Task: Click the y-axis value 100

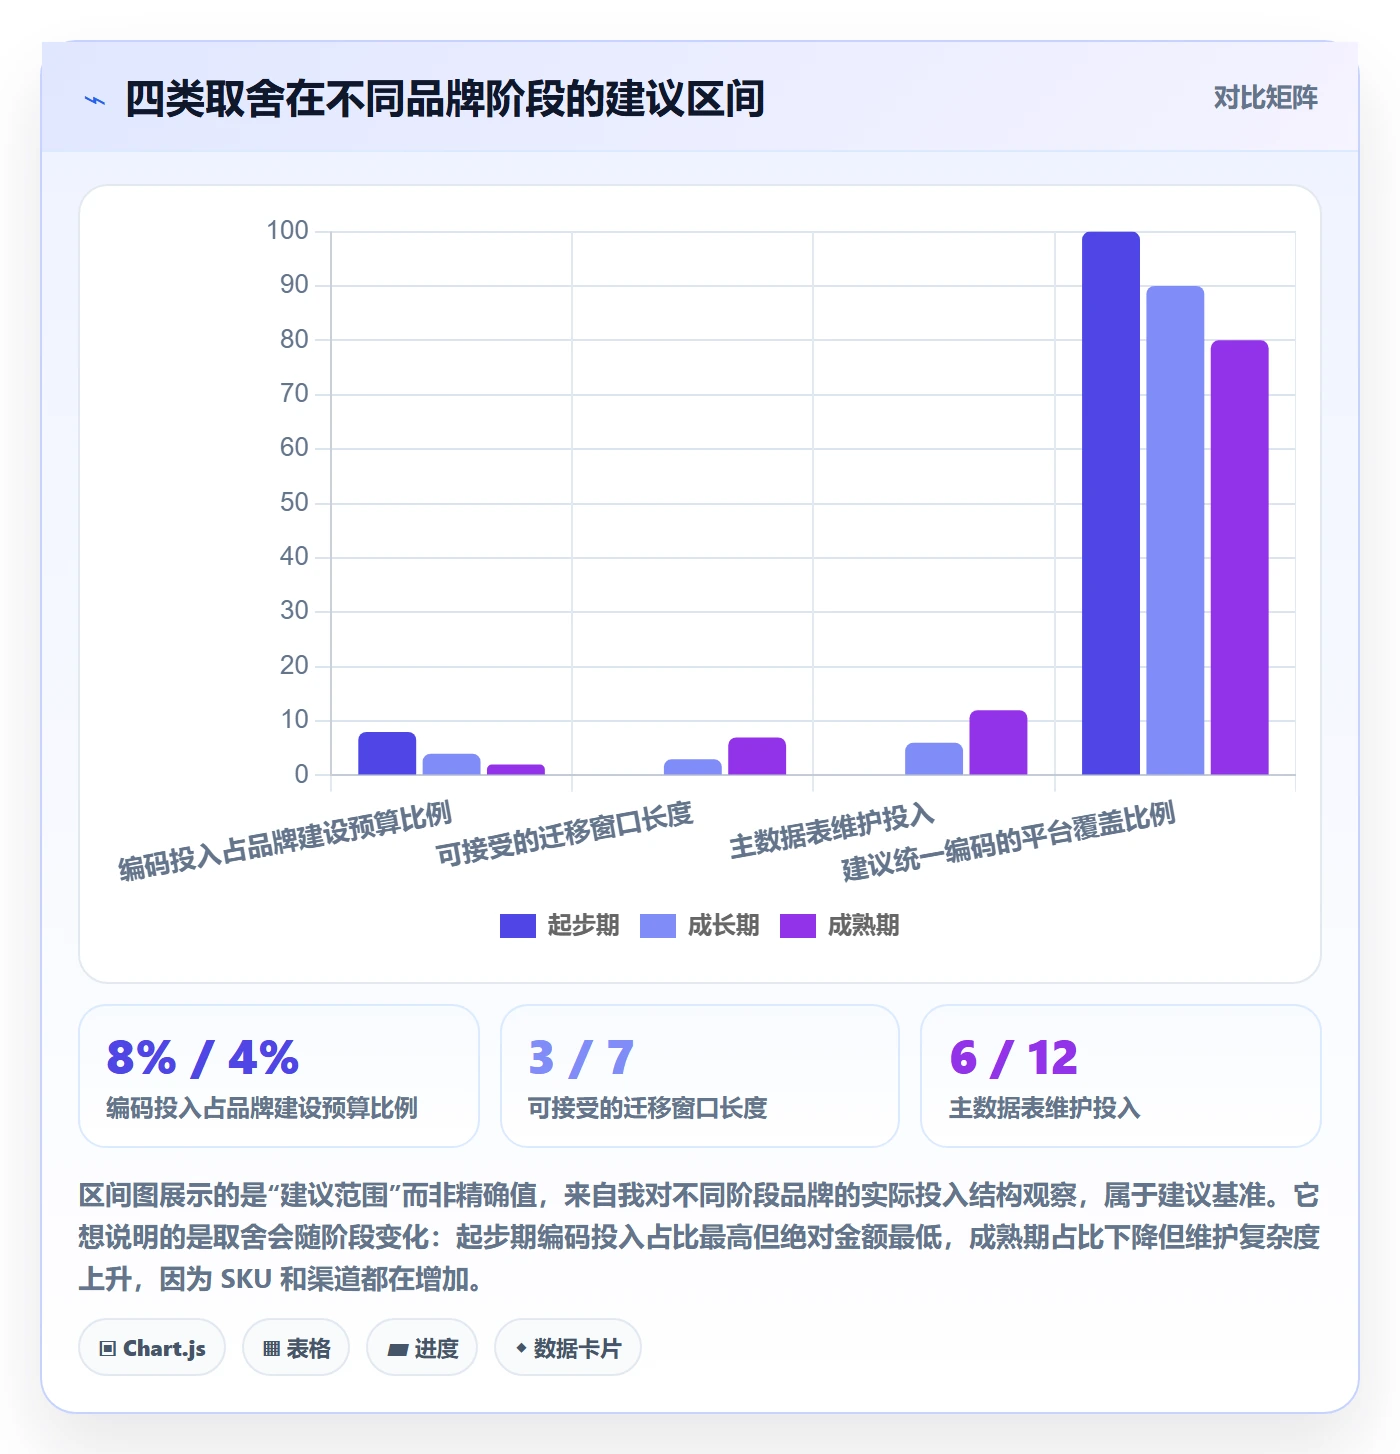Action: (287, 231)
